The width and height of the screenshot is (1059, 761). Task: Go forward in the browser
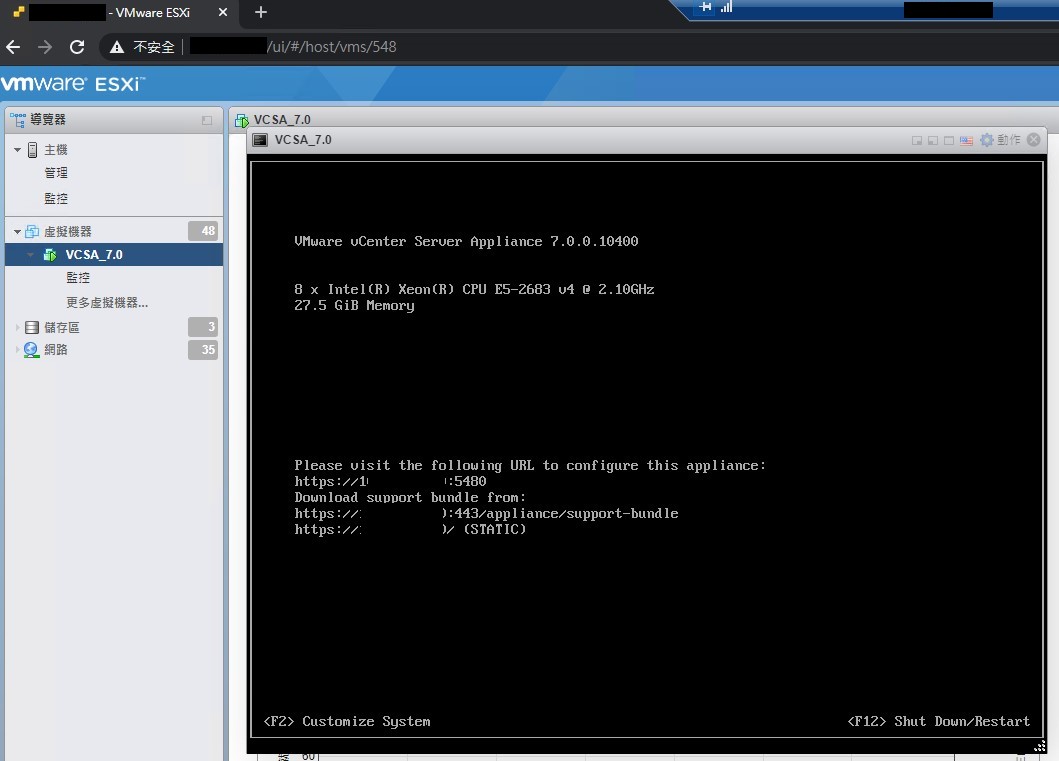(45, 47)
